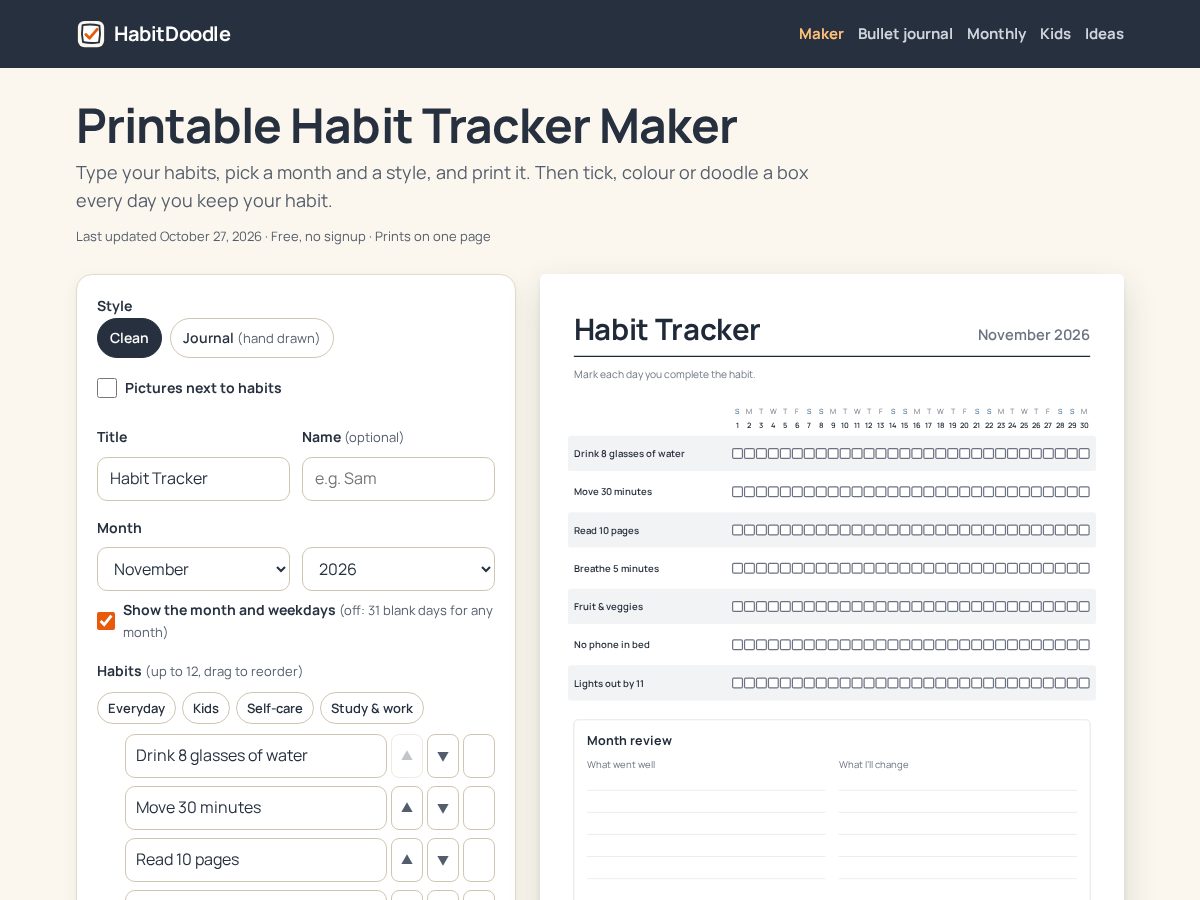Uncheck 'Show the month and weekdays'
The image size is (1200, 900).
(106, 621)
